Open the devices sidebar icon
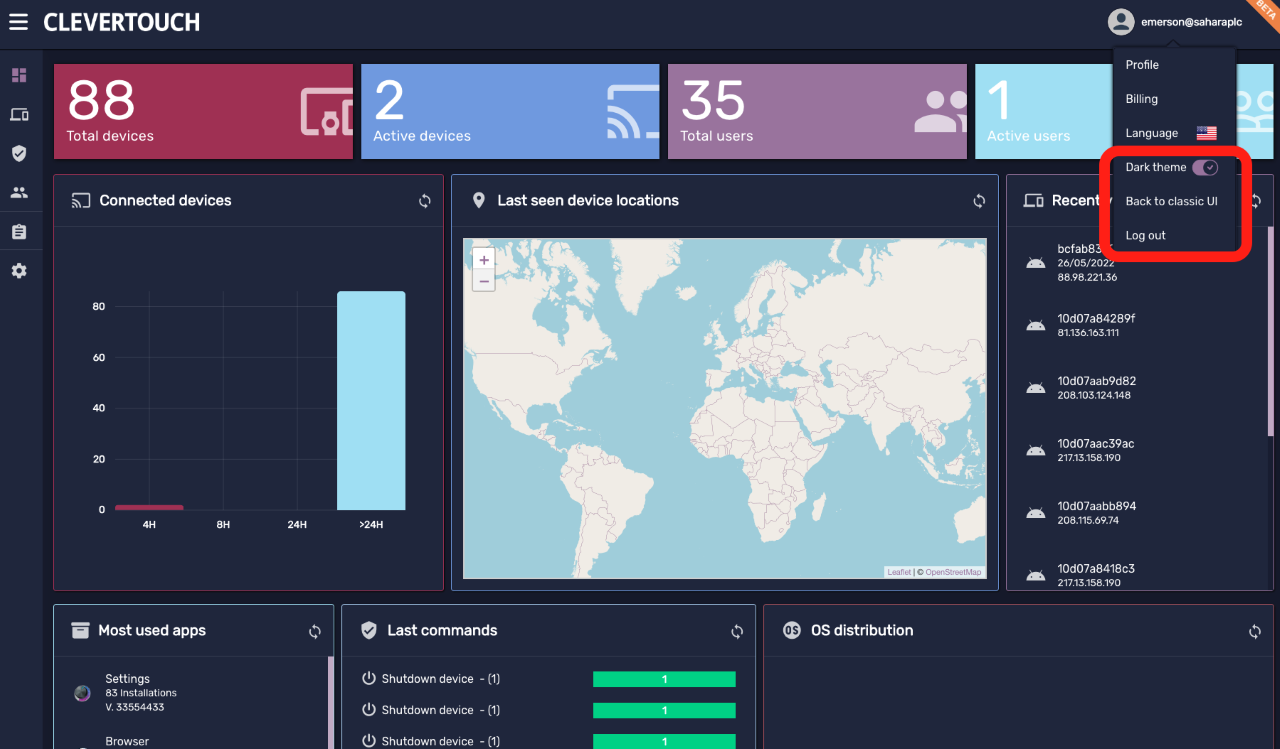Screen dimensions: 1280x749 [19, 114]
